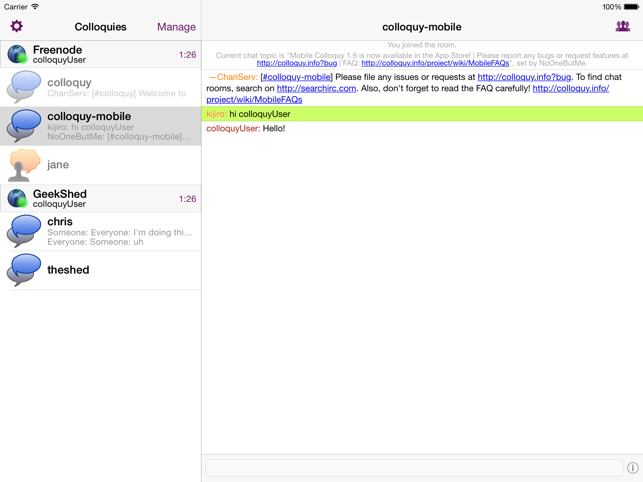Click the Colloquies sidebar title

[x=100, y=27]
